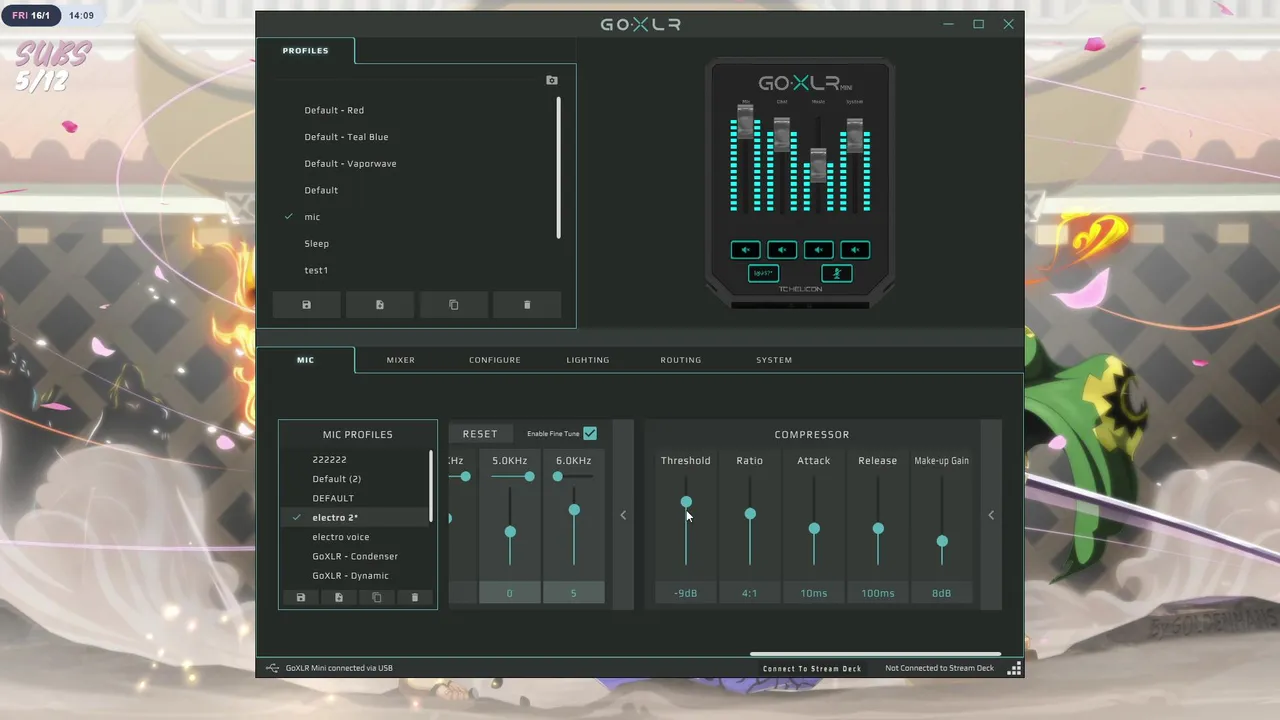This screenshot has width=1280, height=720.
Task: Click the USB connection icon in the status bar
Action: pyautogui.click(x=272, y=668)
